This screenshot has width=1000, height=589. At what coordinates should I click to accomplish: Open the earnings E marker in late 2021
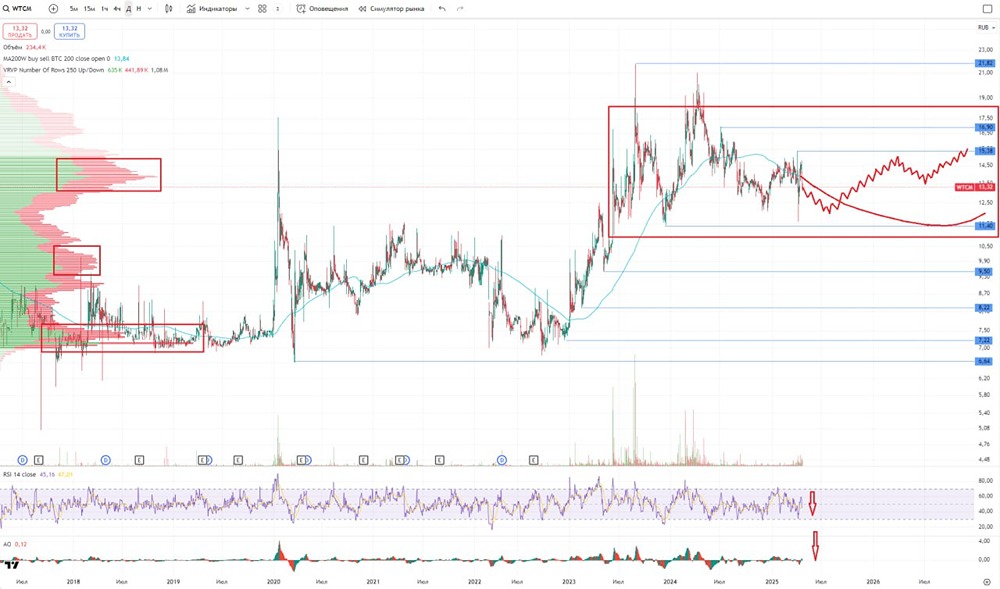pos(439,460)
